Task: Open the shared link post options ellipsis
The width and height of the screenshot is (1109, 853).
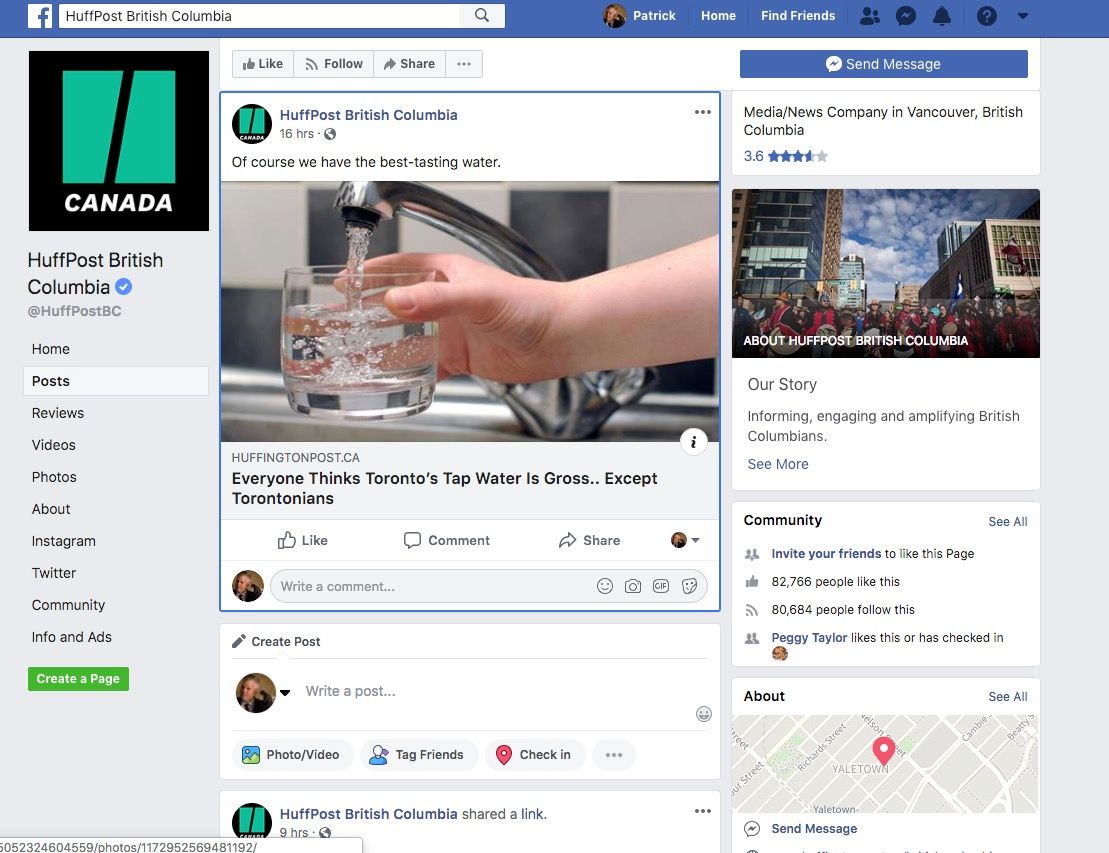Action: (702, 811)
